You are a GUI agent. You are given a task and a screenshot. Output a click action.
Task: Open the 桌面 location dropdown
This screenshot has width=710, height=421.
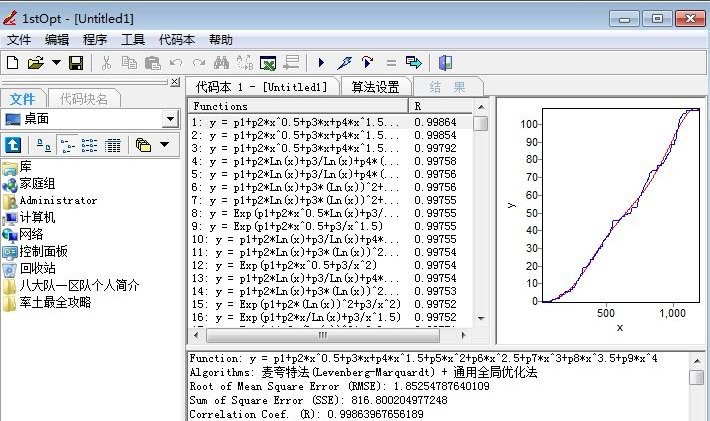click(x=170, y=120)
